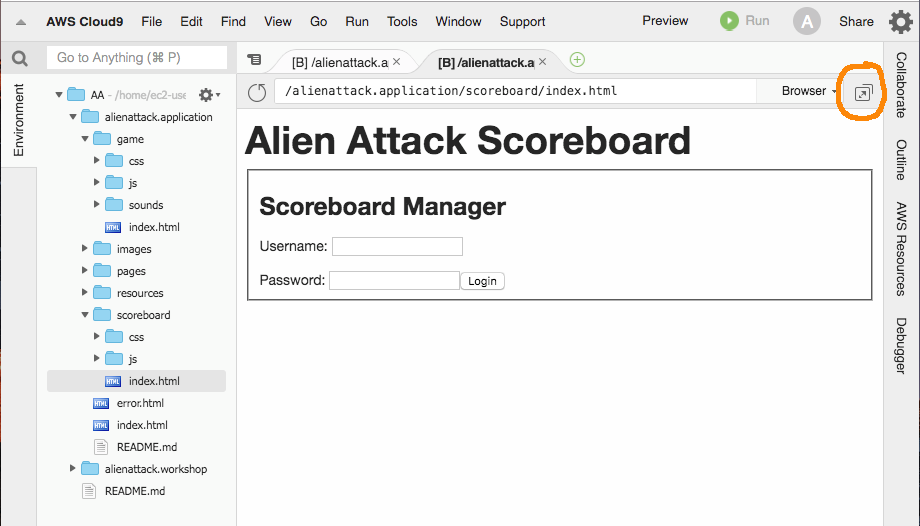Select the scoreboard js folder
Viewport: 920px width, 526px height.
pos(133,359)
